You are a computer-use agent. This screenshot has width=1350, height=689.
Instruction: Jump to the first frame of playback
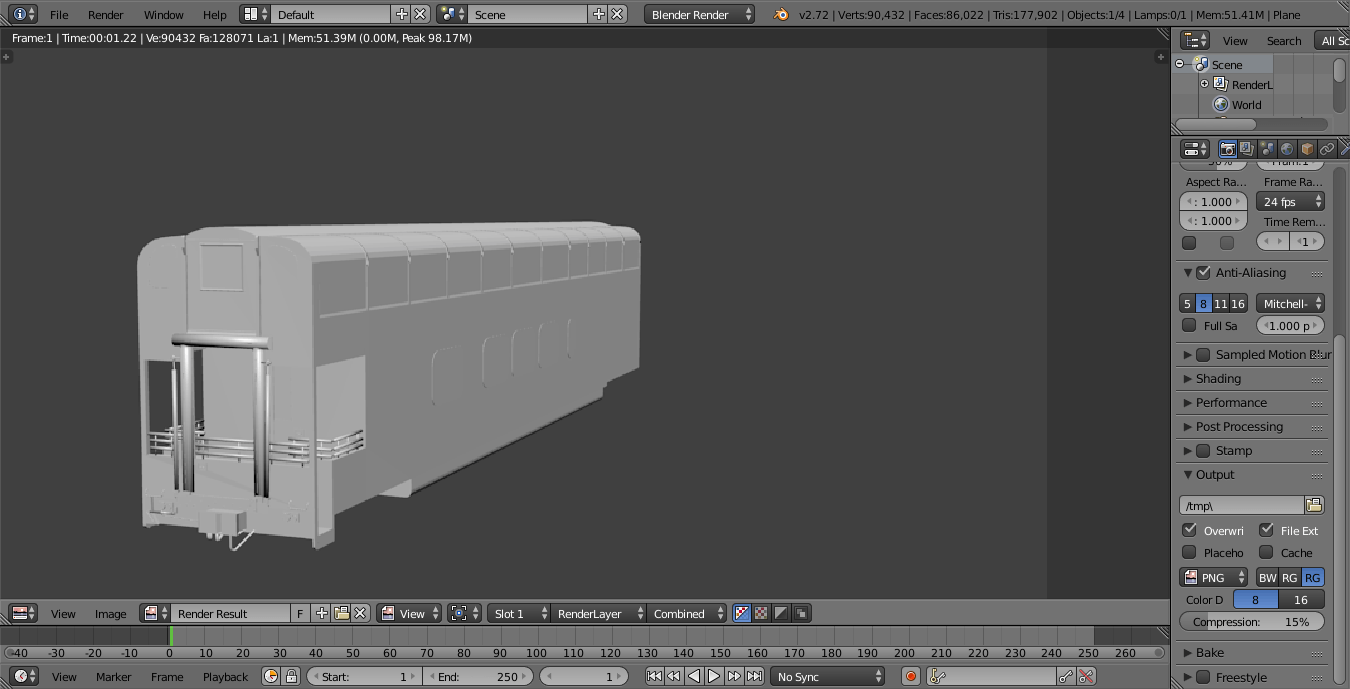coord(654,676)
